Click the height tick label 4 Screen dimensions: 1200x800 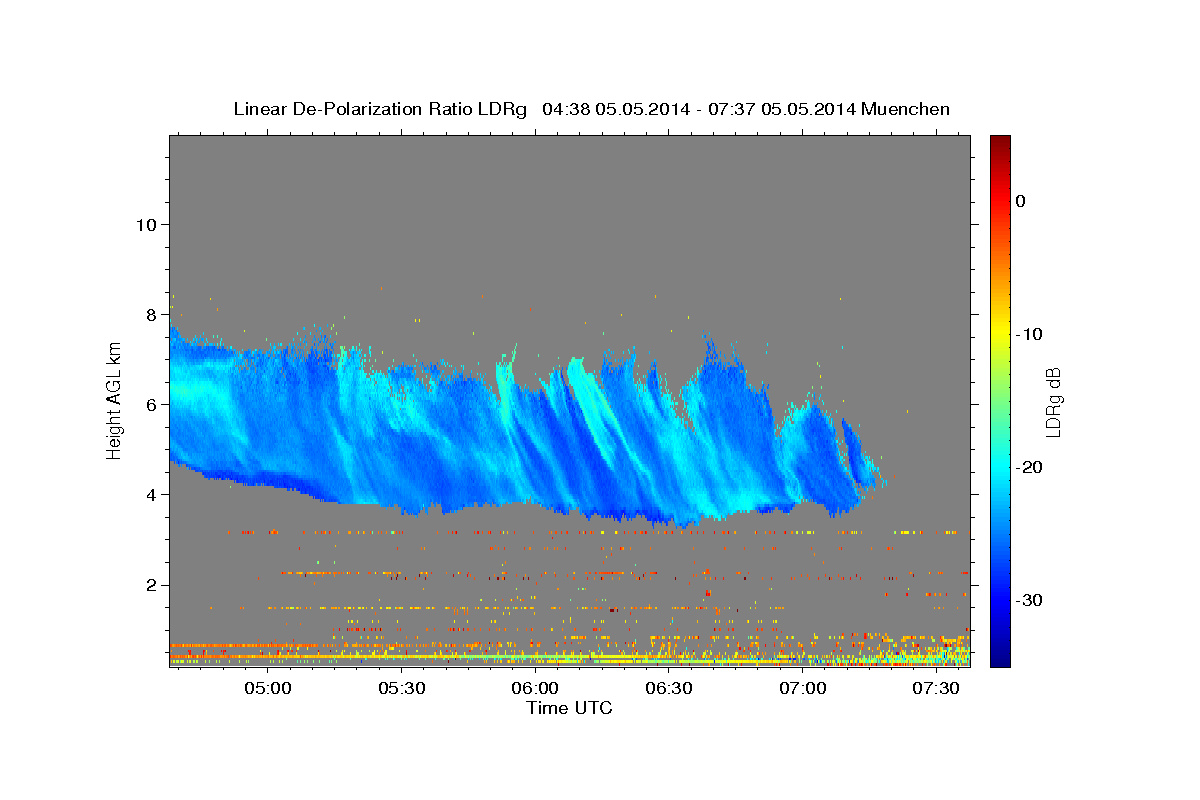150,495
